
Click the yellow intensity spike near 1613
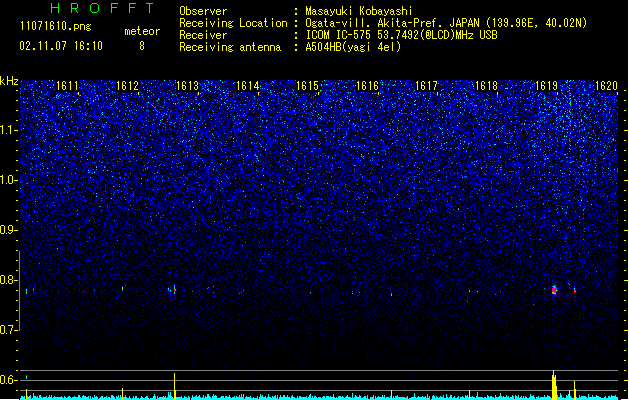pyautogui.click(x=174, y=386)
